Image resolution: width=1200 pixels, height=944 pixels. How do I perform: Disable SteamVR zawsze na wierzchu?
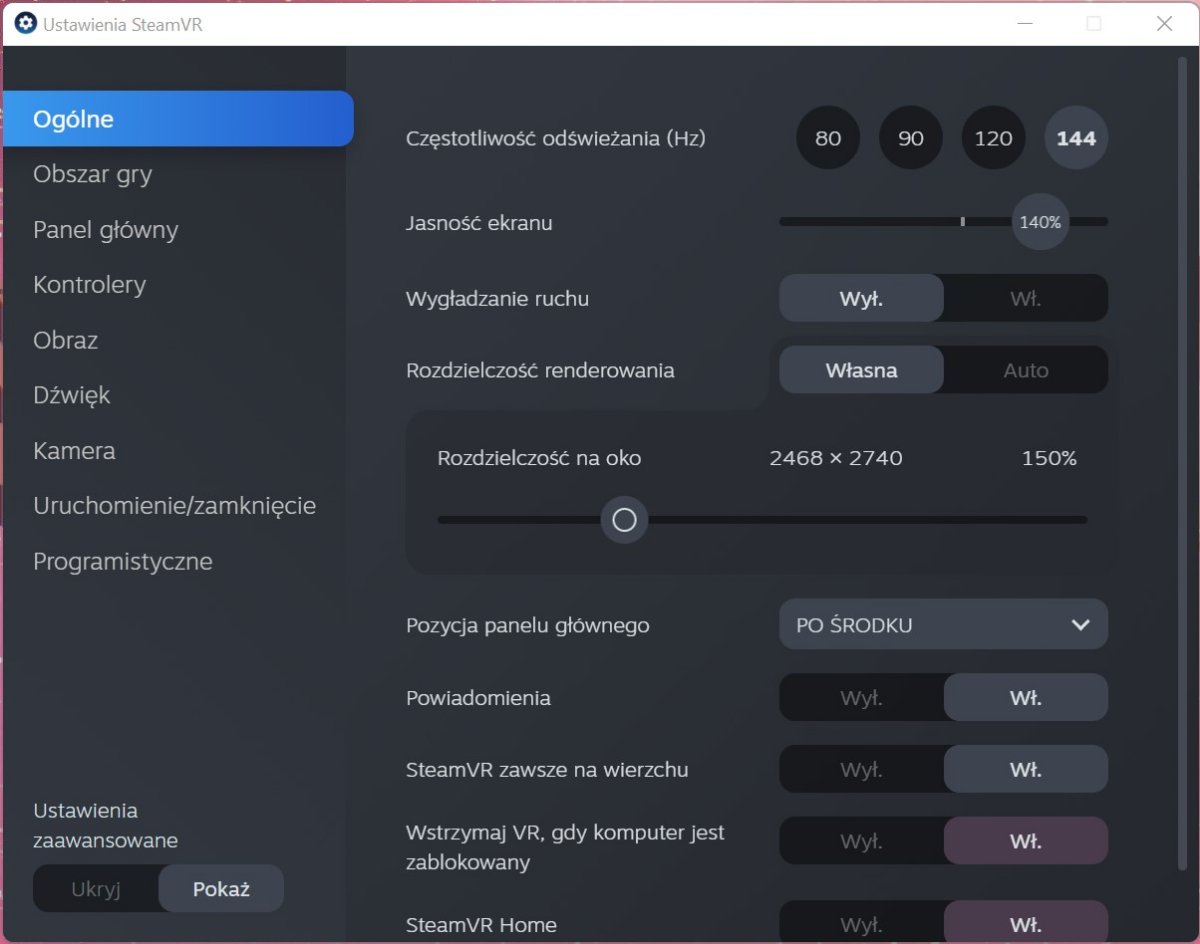pos(861,770)
